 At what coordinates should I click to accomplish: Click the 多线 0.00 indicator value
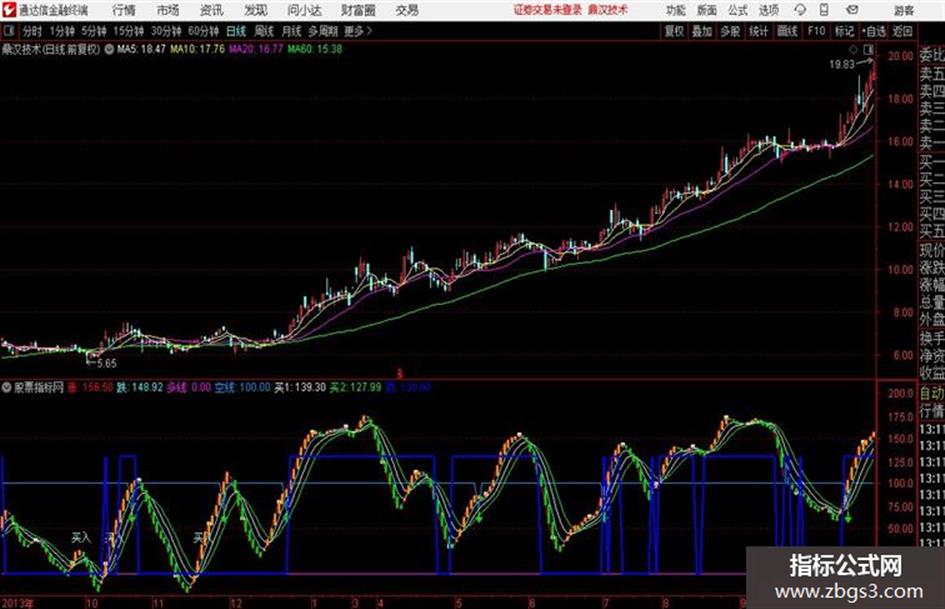(189, 387)
